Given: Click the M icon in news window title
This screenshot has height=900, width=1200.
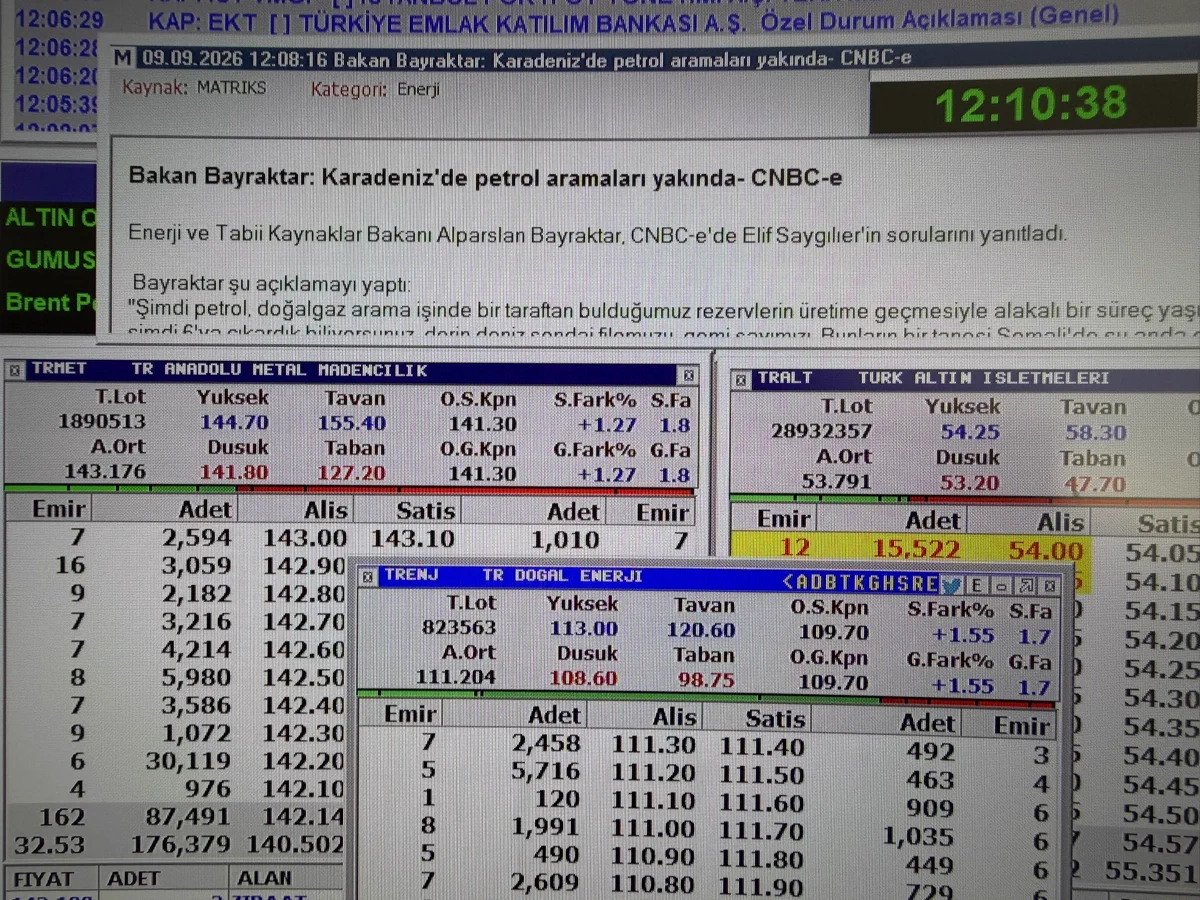Looking at the screenshot, I should tap(122, 57).
